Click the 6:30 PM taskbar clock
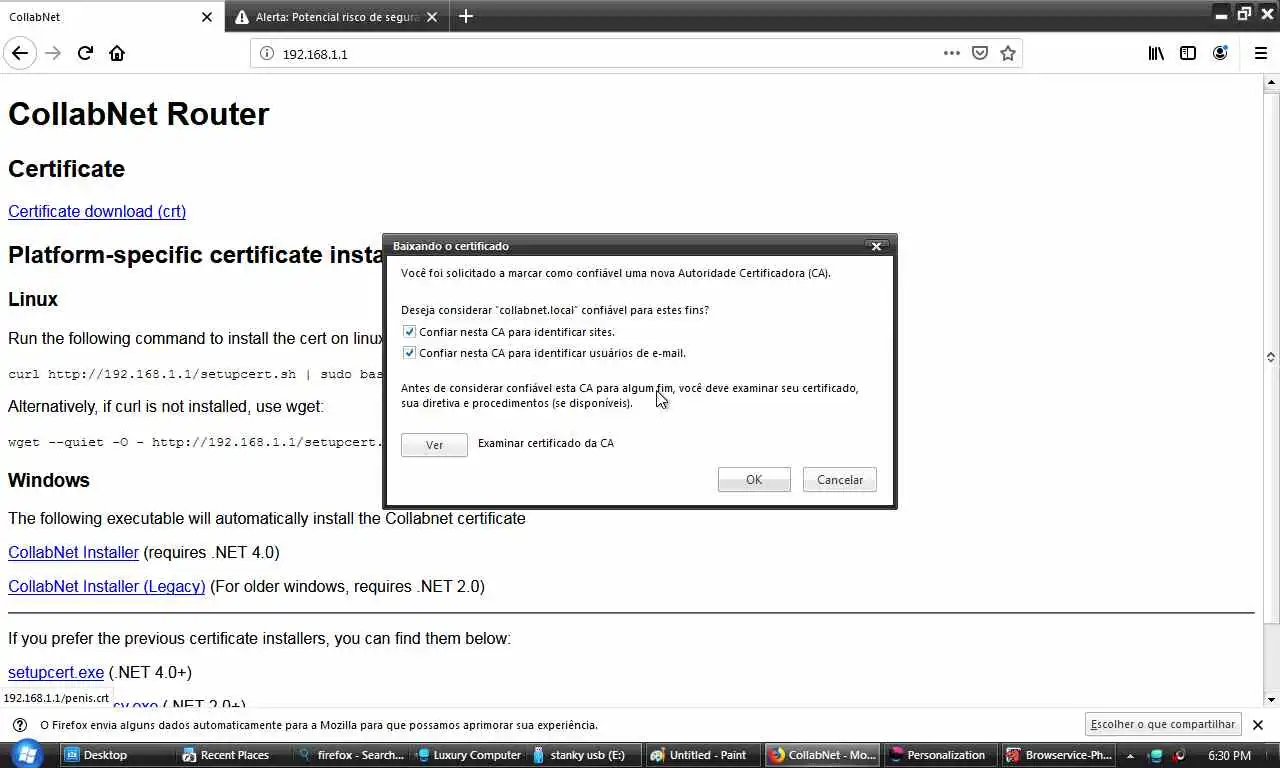Screen dimensions: 1280x768 coord(1229,755)
